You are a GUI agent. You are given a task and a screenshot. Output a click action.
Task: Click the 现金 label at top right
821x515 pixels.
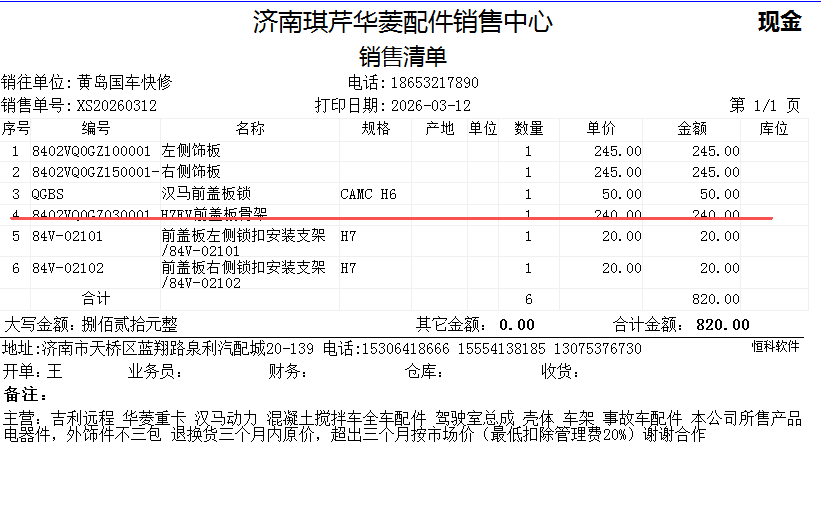tap(779, 22)
